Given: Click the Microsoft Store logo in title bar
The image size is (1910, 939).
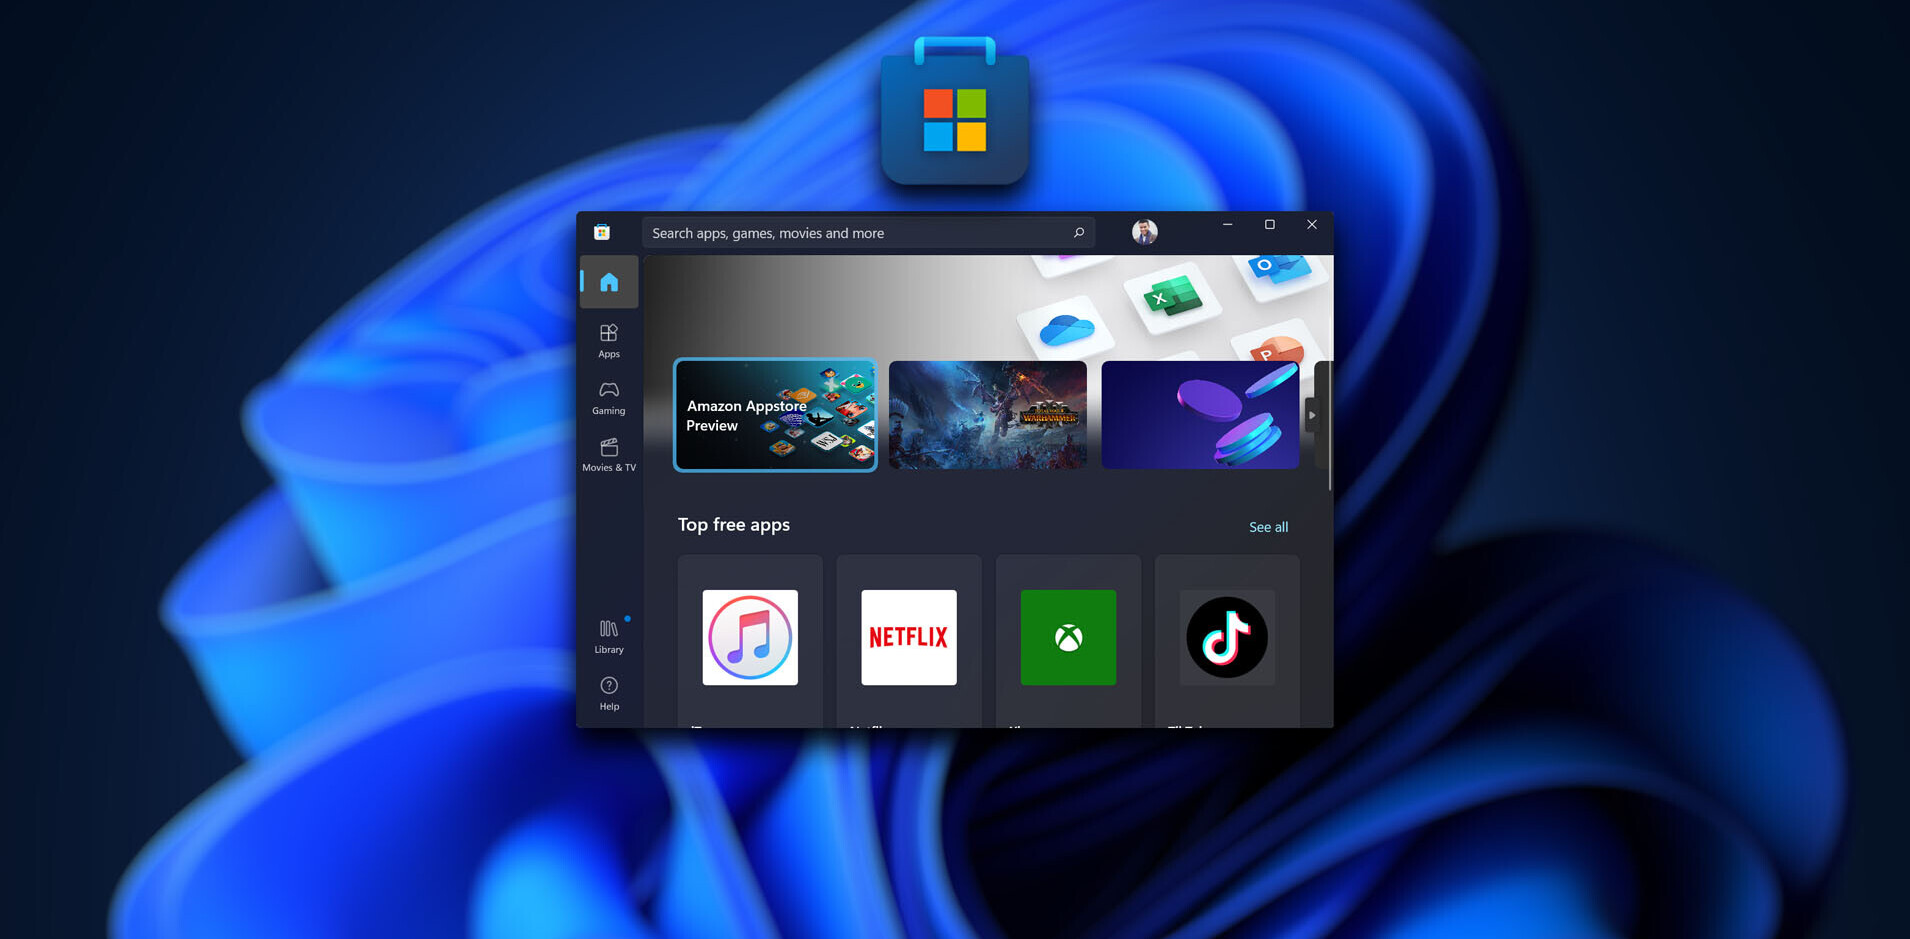Looking at the screenshot, I should 602,233.
